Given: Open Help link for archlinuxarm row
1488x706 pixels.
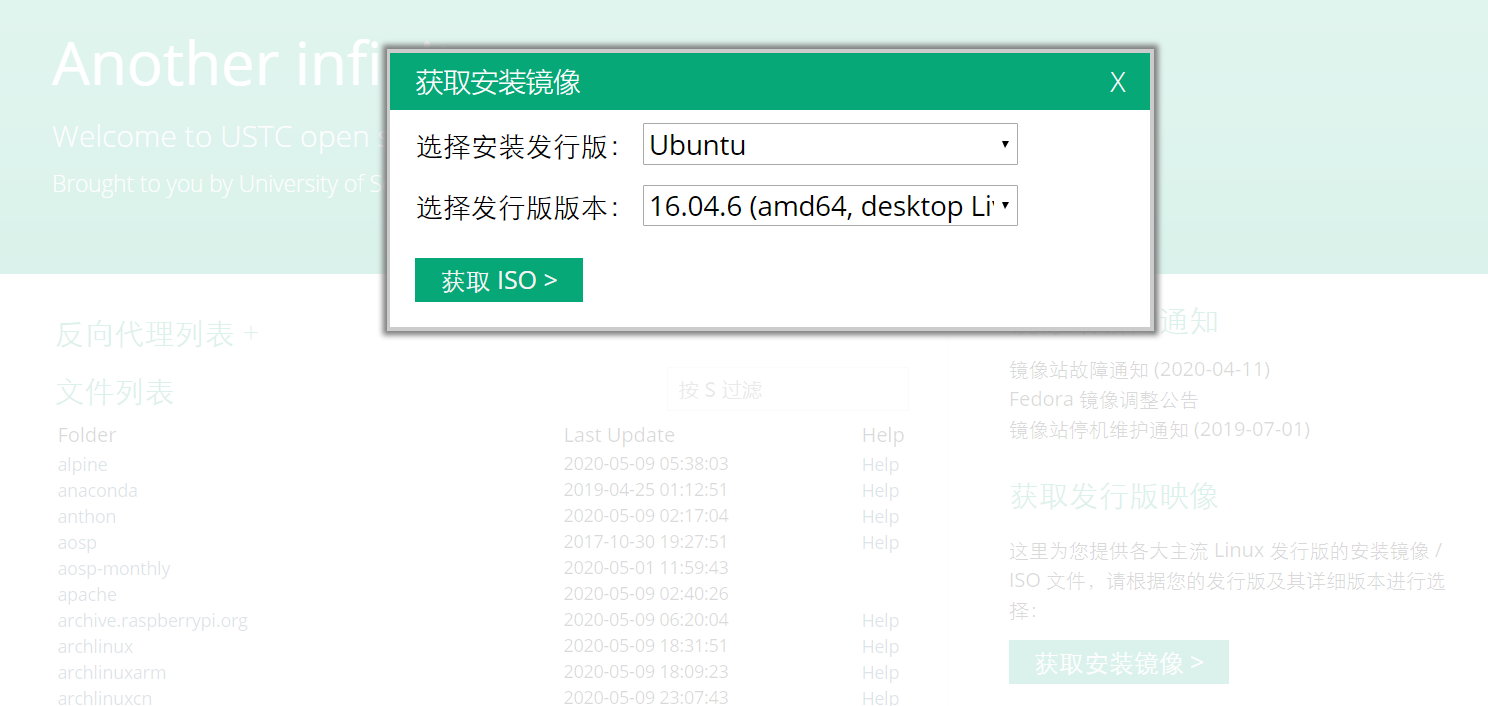Looking at the screenshot, I should [x=880, y=672].
